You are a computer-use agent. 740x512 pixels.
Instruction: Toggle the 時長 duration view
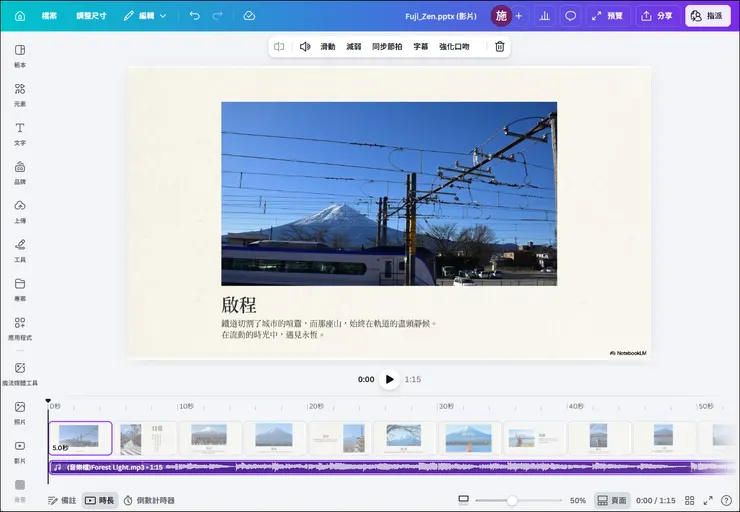tap(100, 500)
